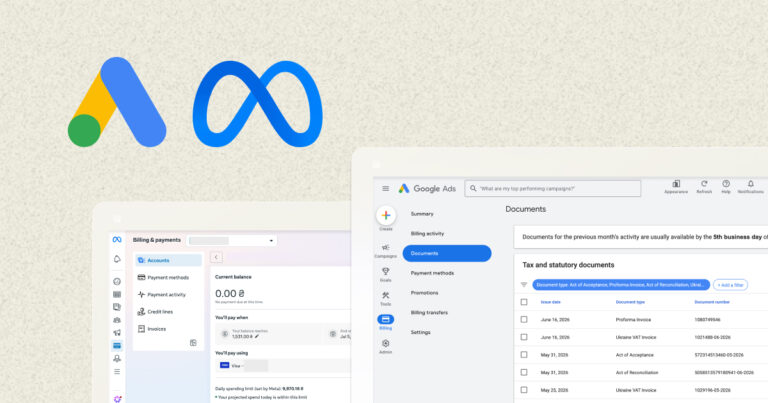Click the Google Ads search field
768x403 pixels.
552,189
